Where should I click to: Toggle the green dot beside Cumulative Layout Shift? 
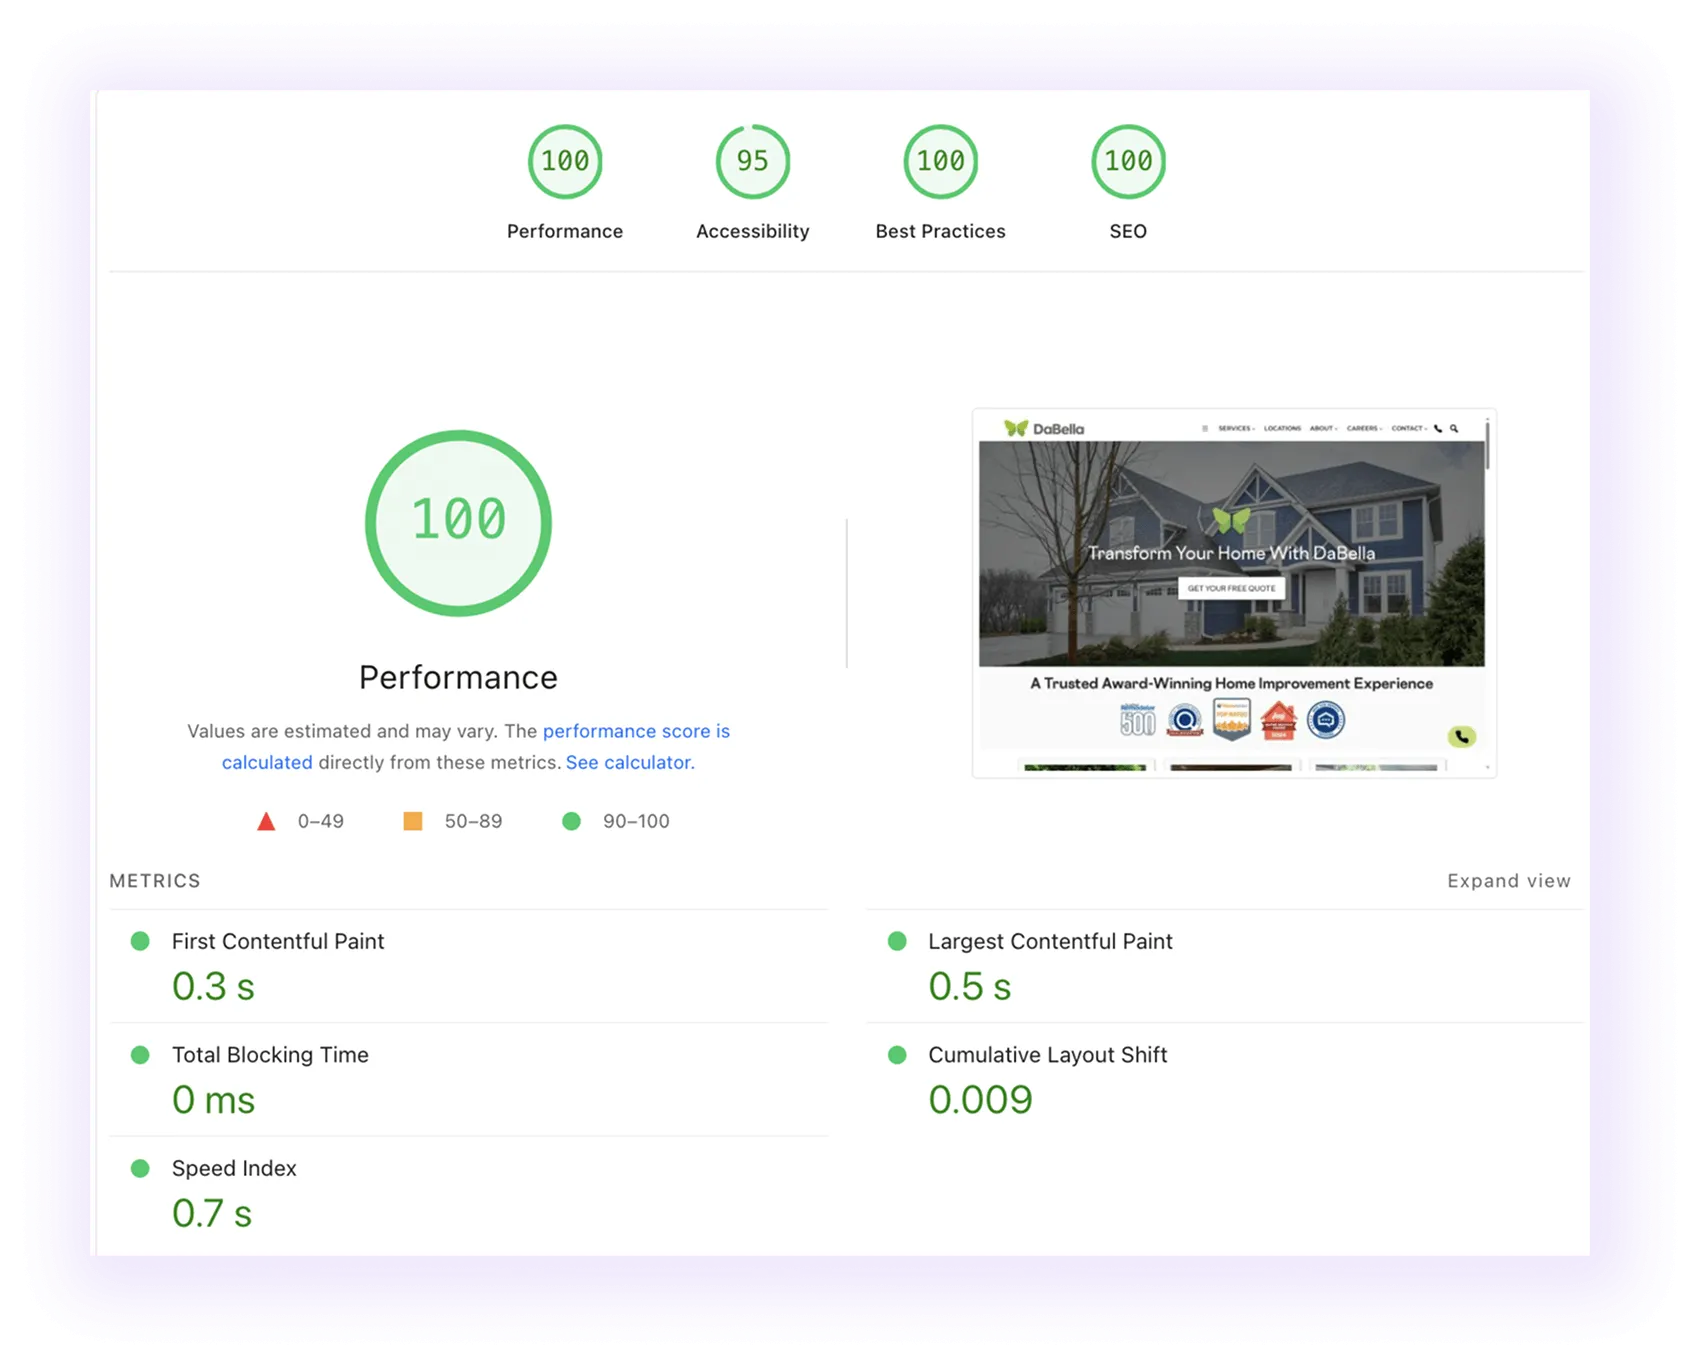pyautogui.click(x=897, y=1053)
